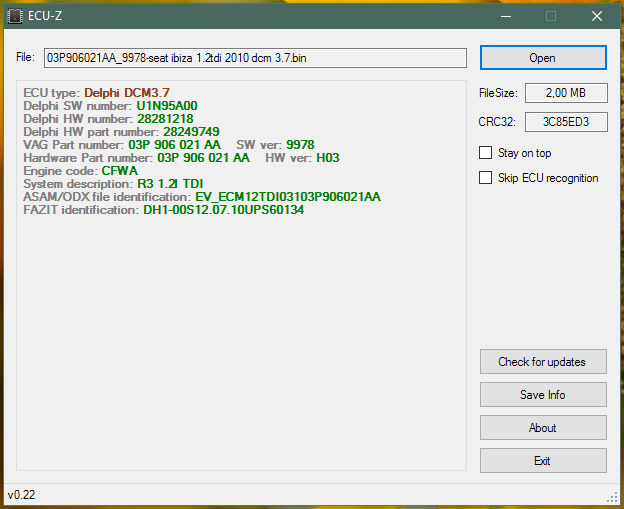Select the CRC32 value field
The width and height of the screenshot is (624, 509).
click(x=566, y=122)
